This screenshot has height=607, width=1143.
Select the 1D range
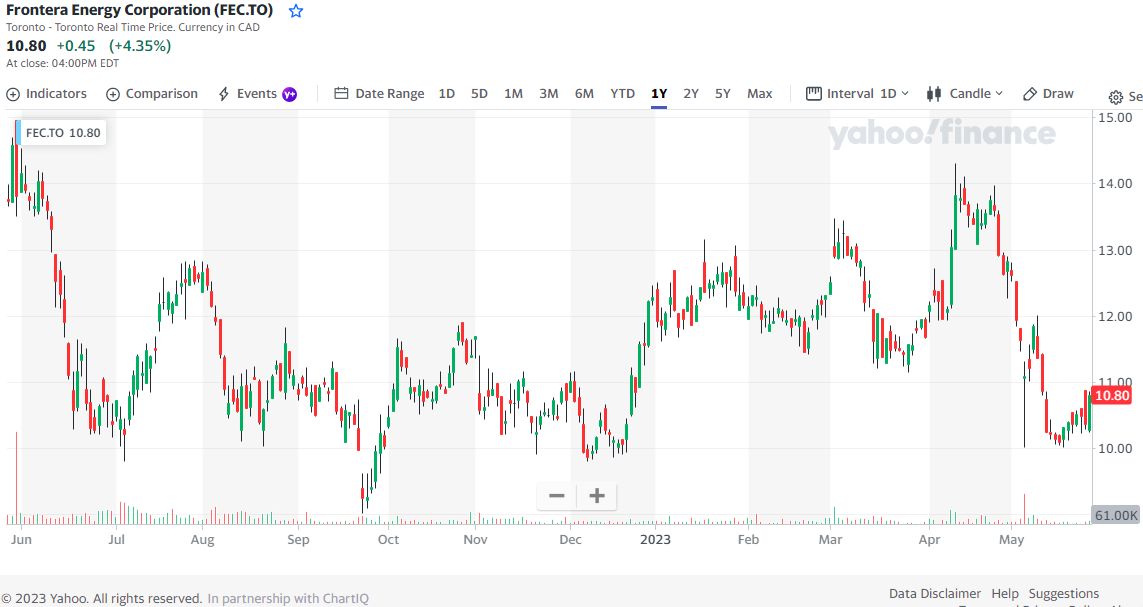(447, 94)
